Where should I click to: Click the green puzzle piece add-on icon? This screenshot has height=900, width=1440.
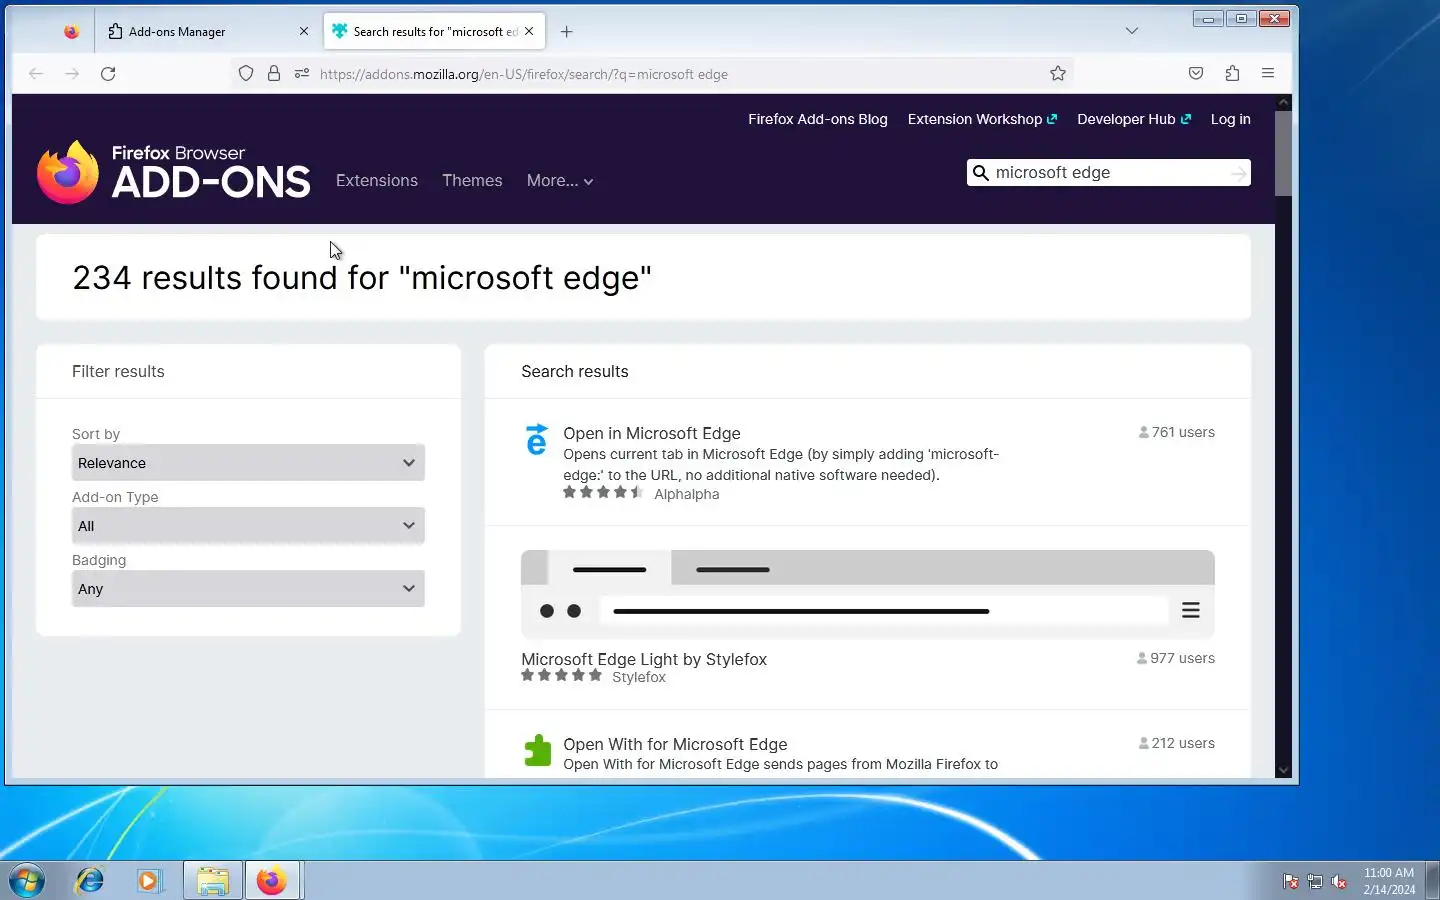point(538,751)
